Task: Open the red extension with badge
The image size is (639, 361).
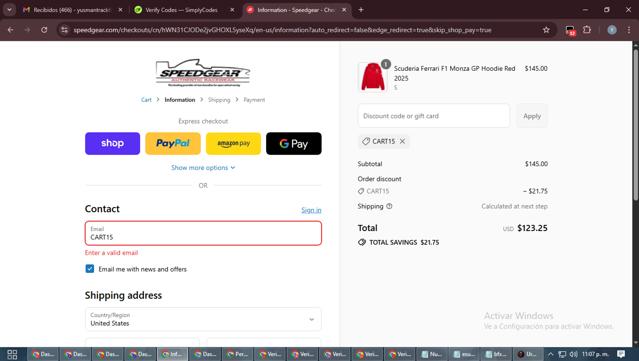Action: [570, 30]
